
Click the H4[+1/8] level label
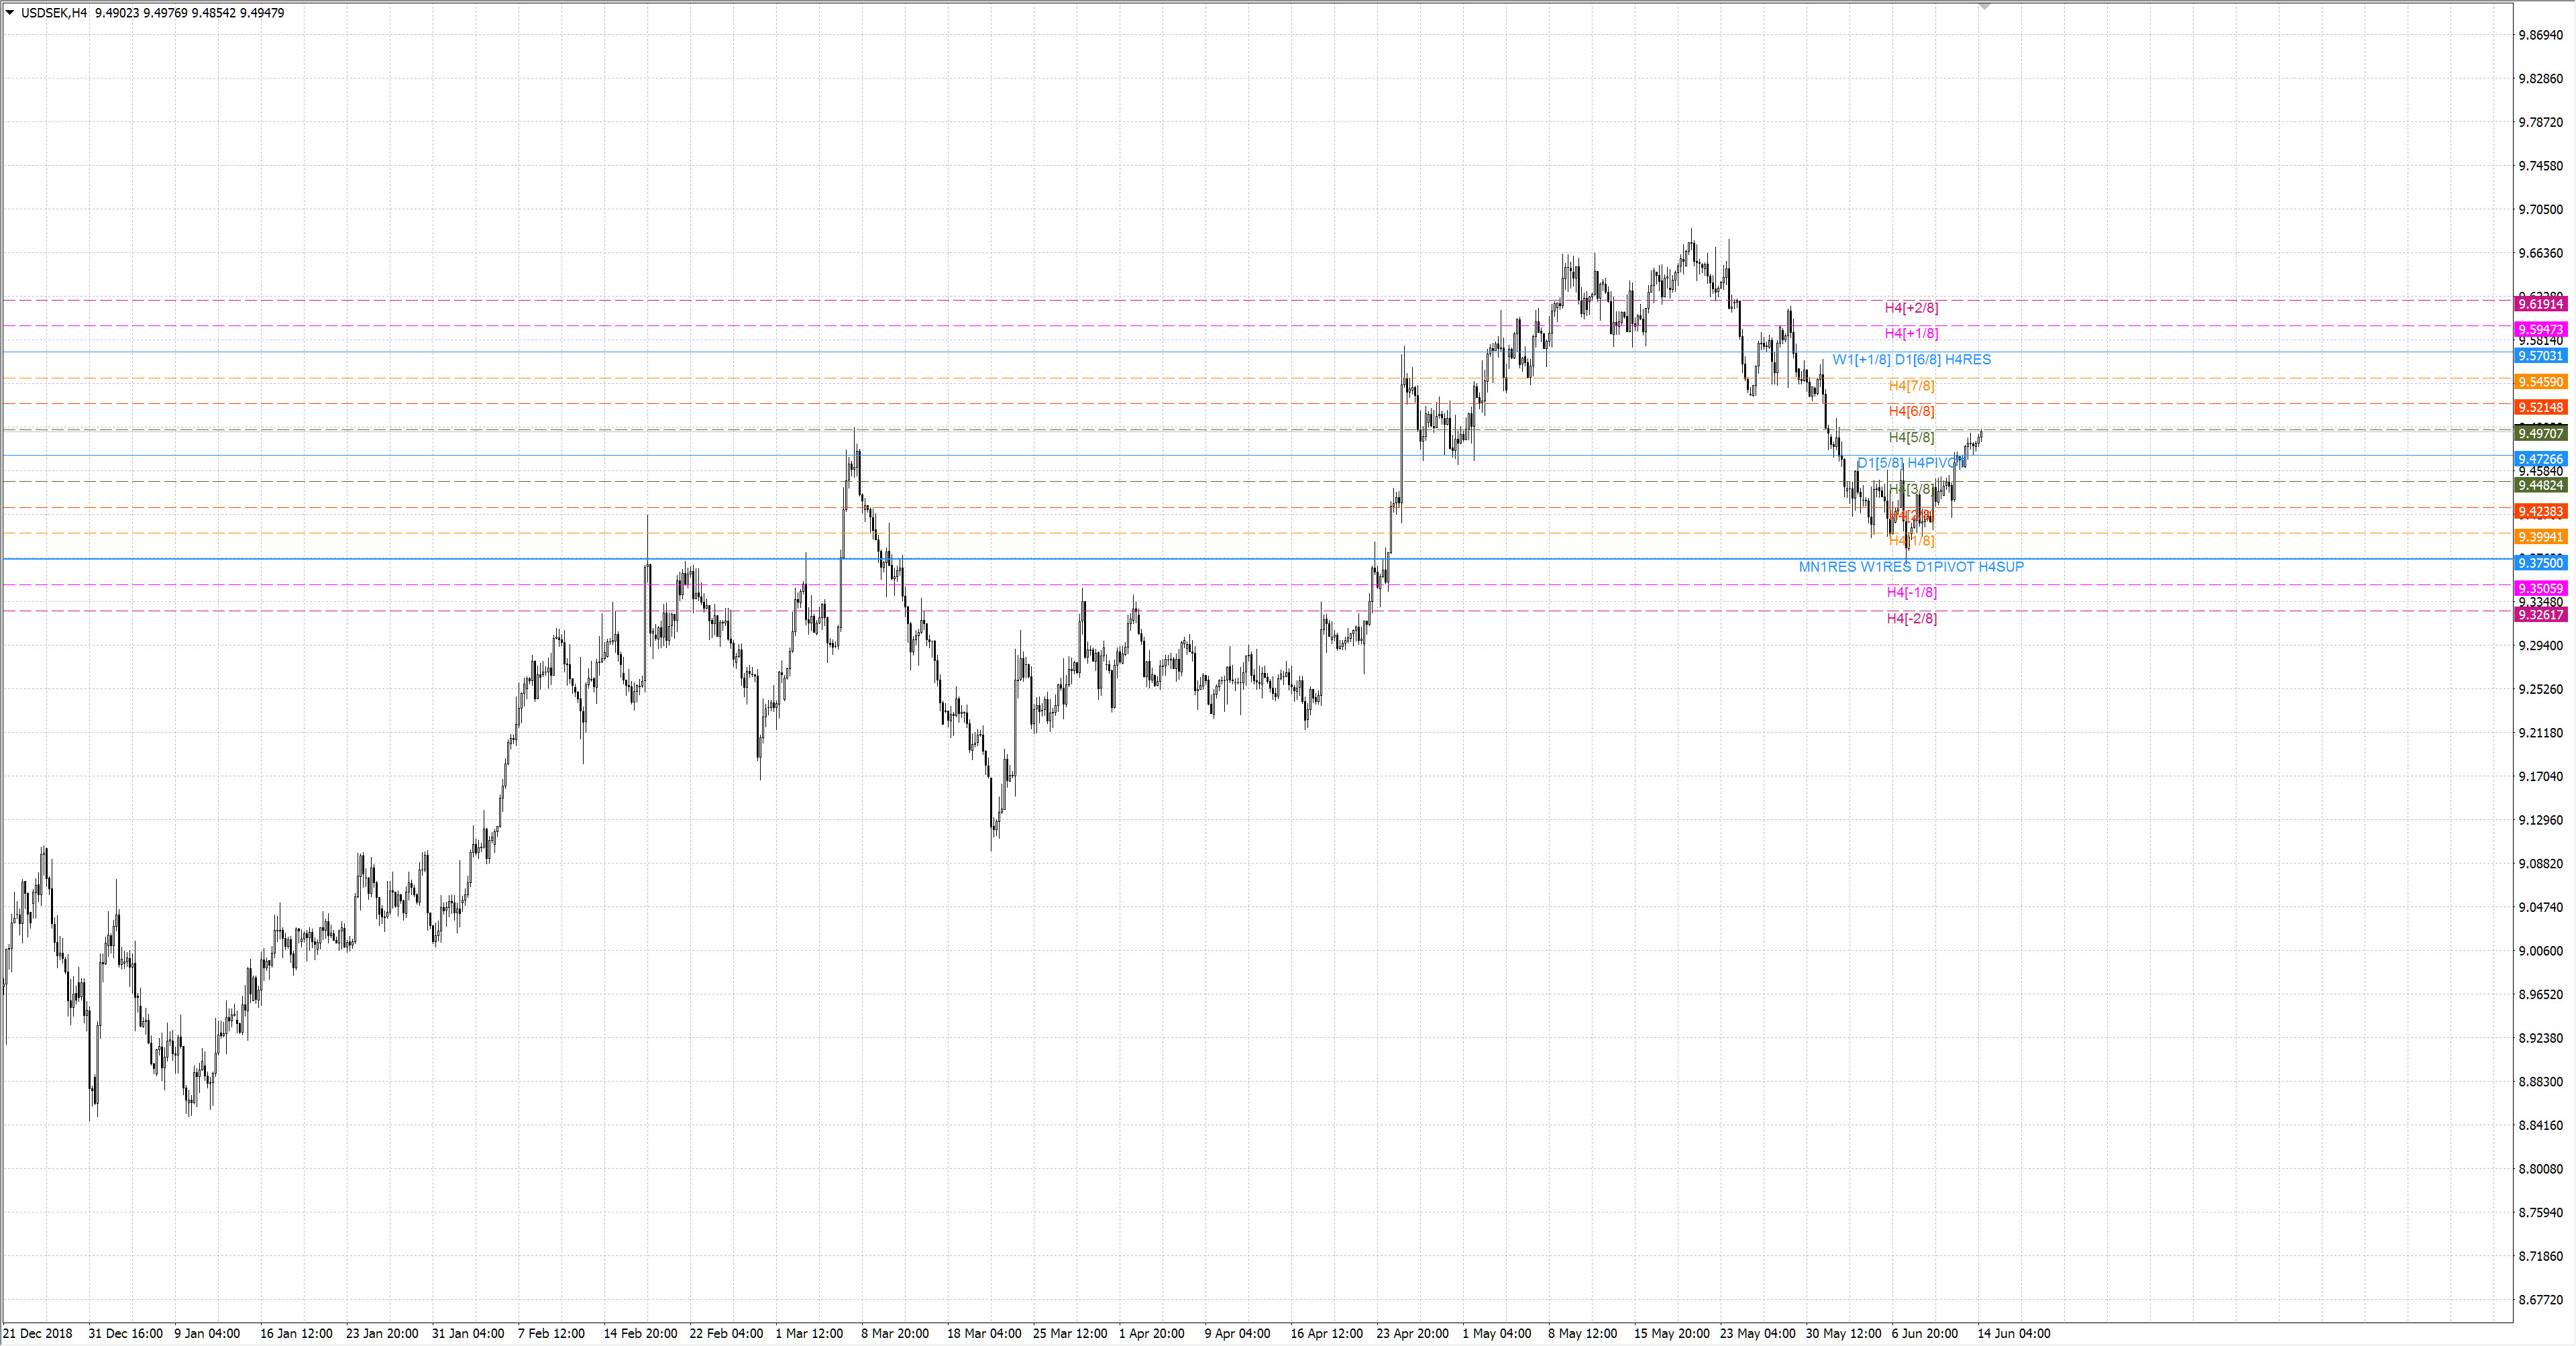1911,334
